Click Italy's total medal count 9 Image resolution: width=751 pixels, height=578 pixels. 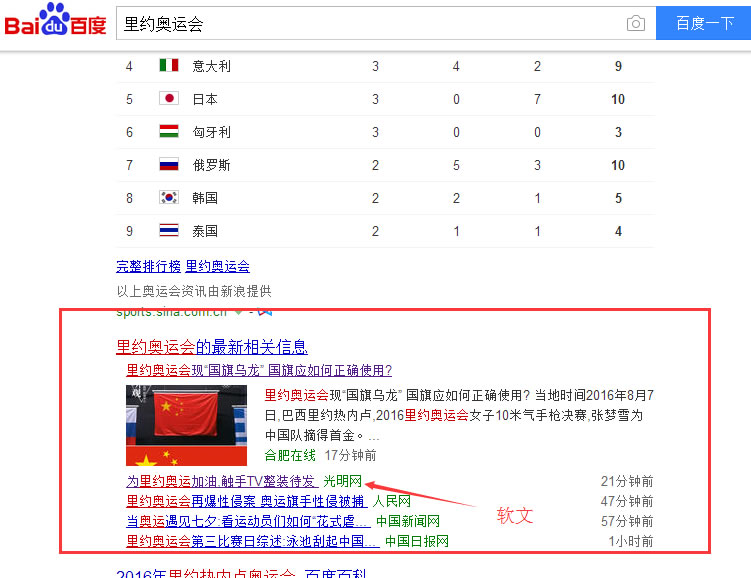[618, 66]
